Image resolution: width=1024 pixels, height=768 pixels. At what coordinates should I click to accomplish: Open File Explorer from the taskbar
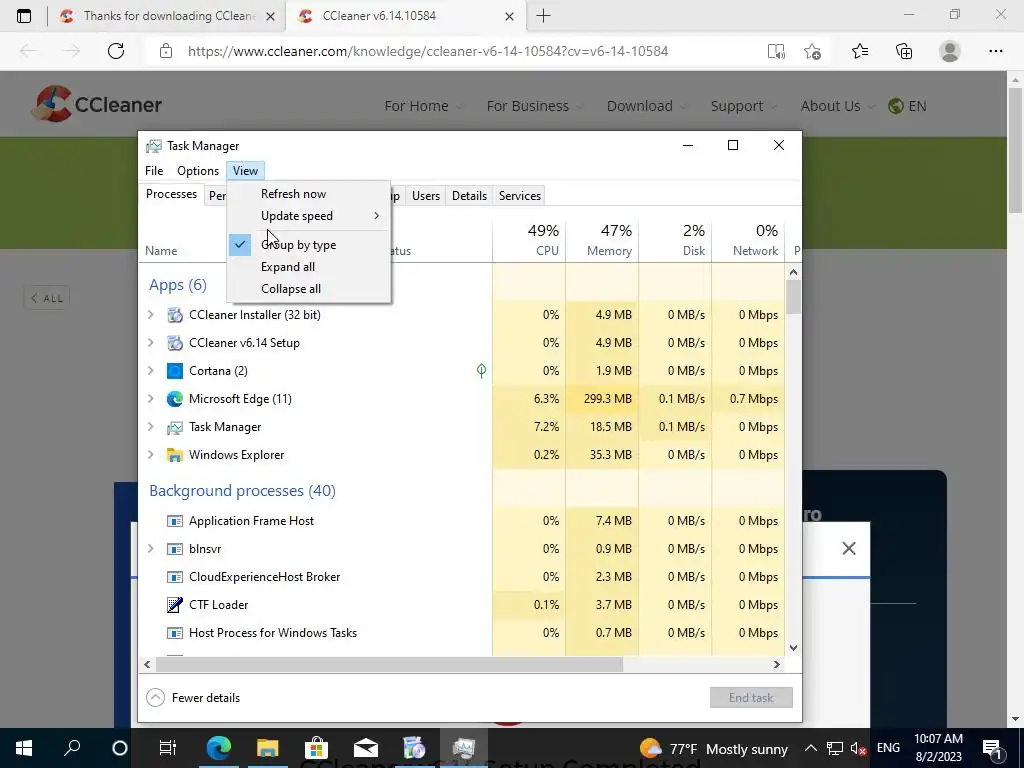pos(267,748)
